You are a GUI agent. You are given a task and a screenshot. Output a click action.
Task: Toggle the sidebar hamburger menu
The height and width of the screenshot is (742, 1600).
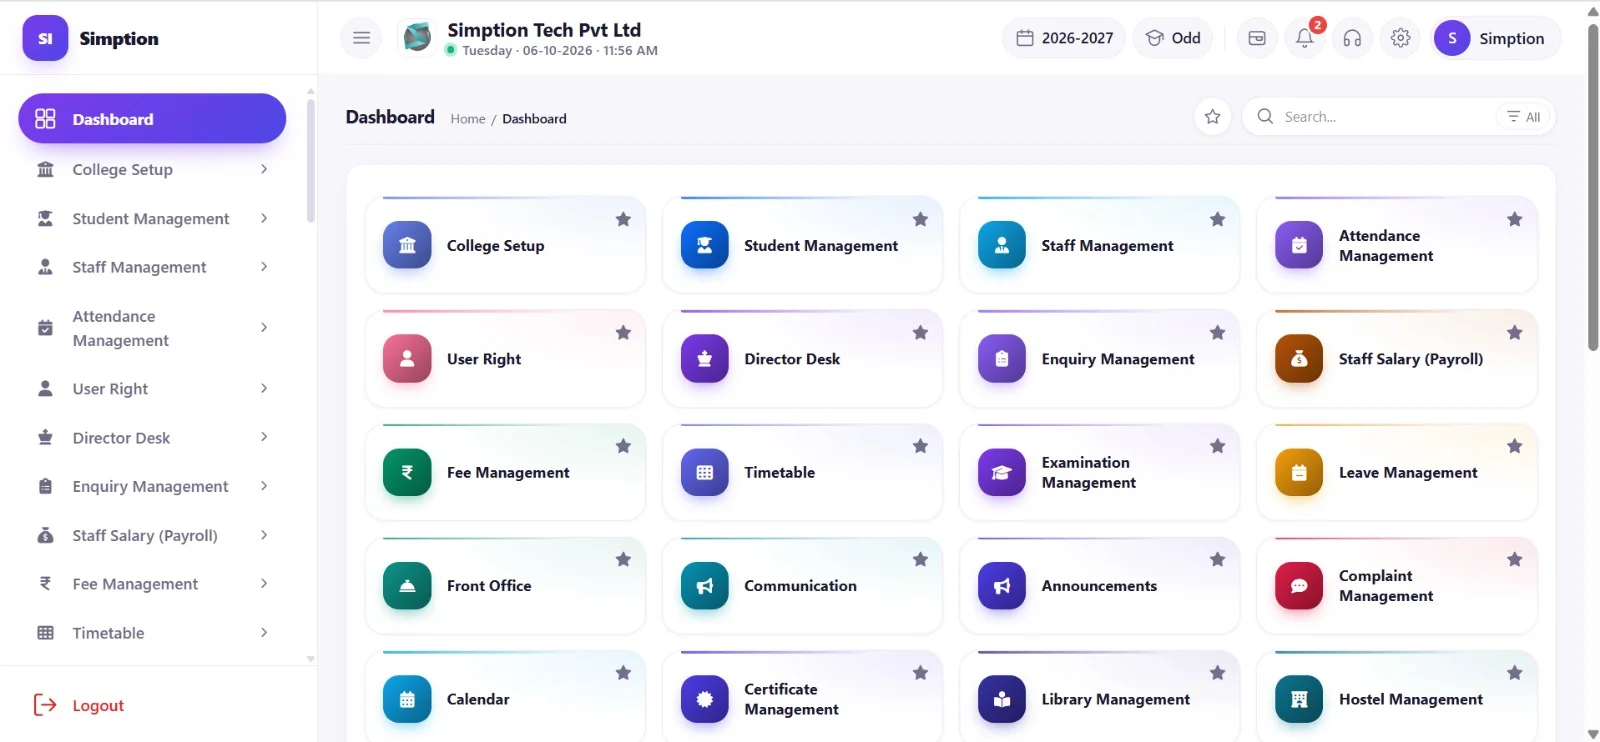[361, 38]
